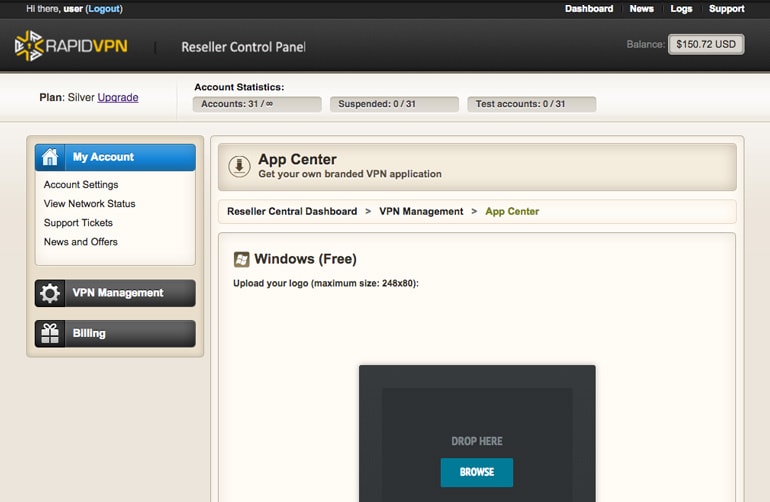Click the My Account home icon
This screenshot has width=770, height=502.
coord(50,157)
